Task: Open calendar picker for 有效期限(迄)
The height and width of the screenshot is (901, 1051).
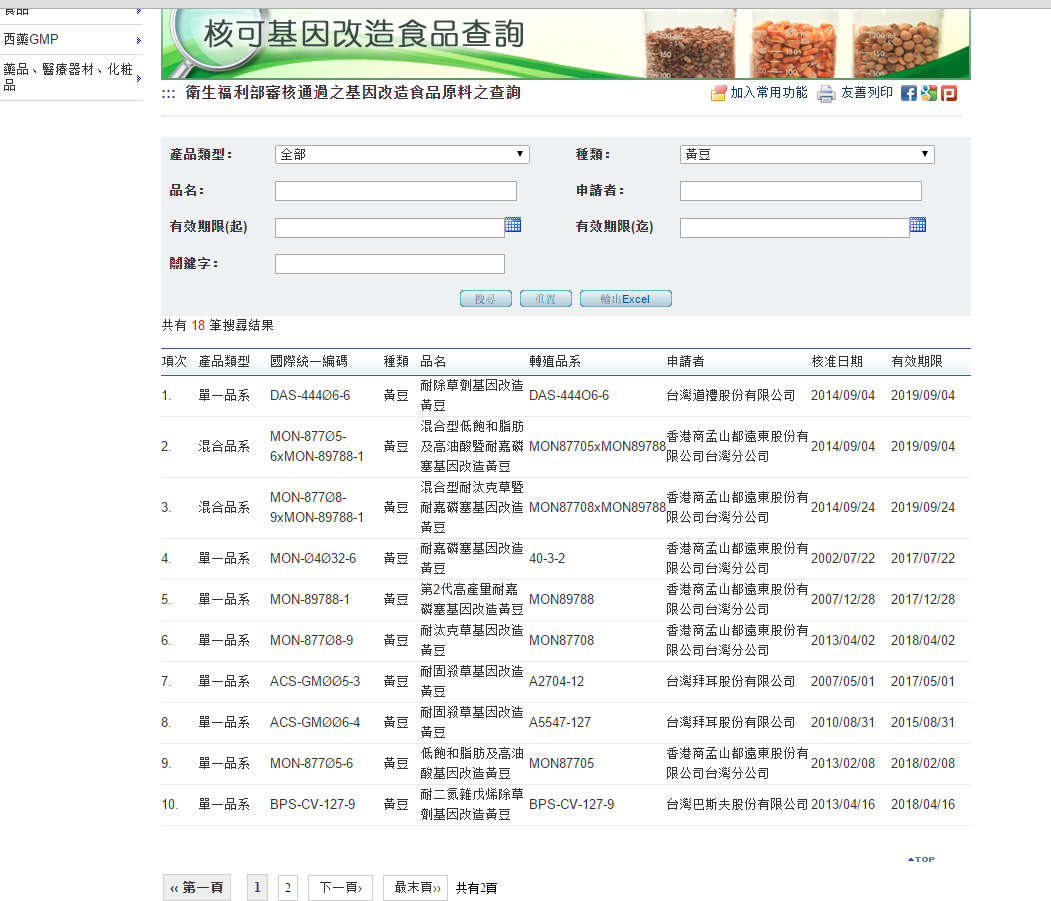Action: [917, 225]
